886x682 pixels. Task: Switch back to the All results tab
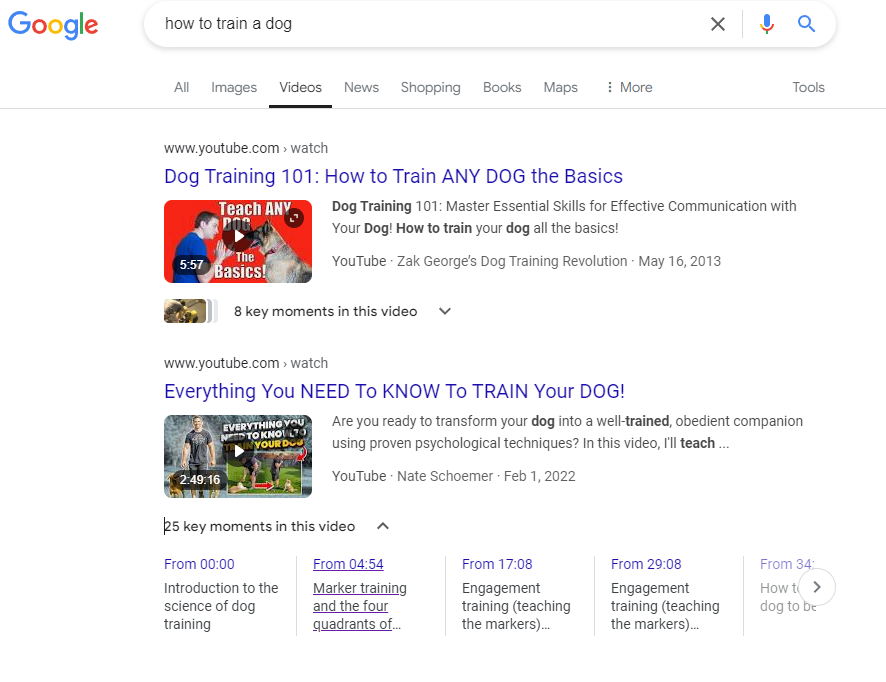pyautogui.click(x=181, y=87)
